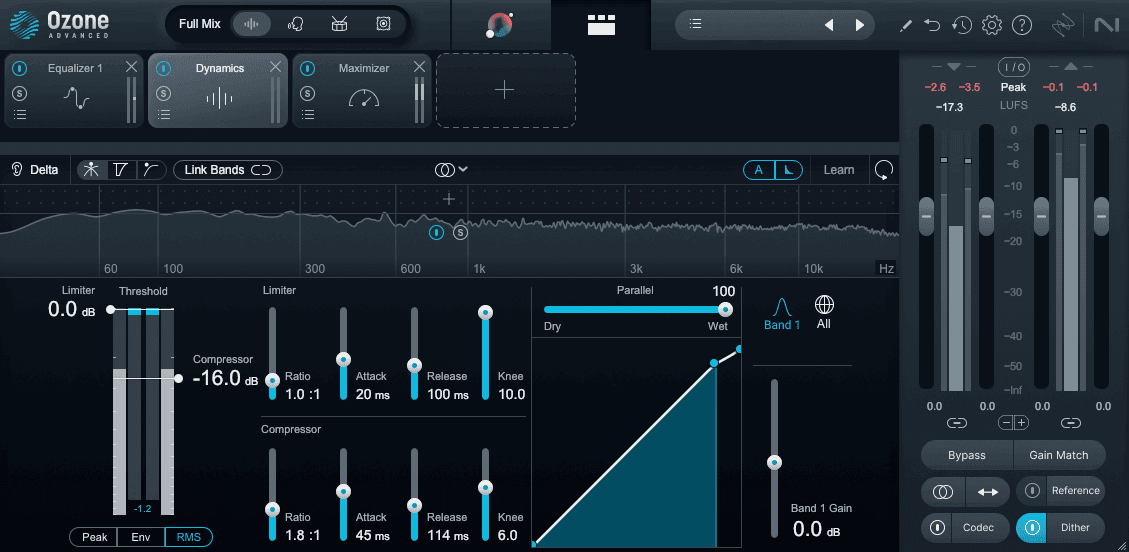Screen dimensions: 1129x552
Task: Toggle Dynamics module power button
Action: click(x=164, y=68)
